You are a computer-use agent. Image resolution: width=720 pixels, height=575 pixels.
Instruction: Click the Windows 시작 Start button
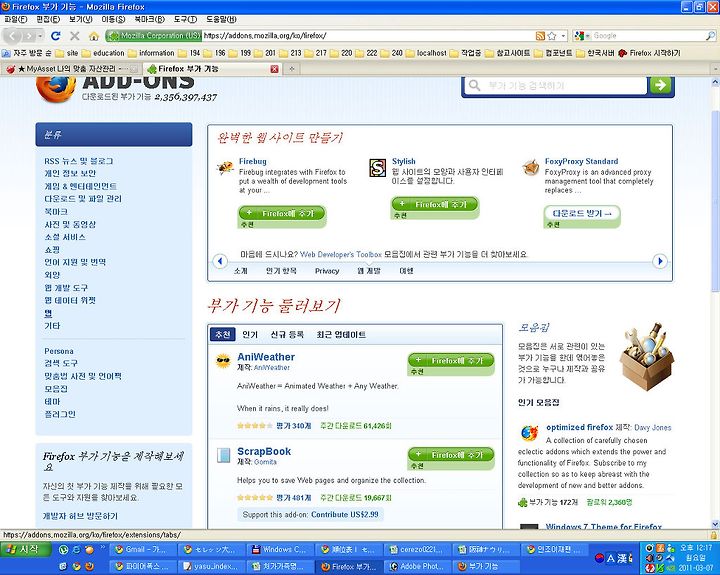coord(26,549)
